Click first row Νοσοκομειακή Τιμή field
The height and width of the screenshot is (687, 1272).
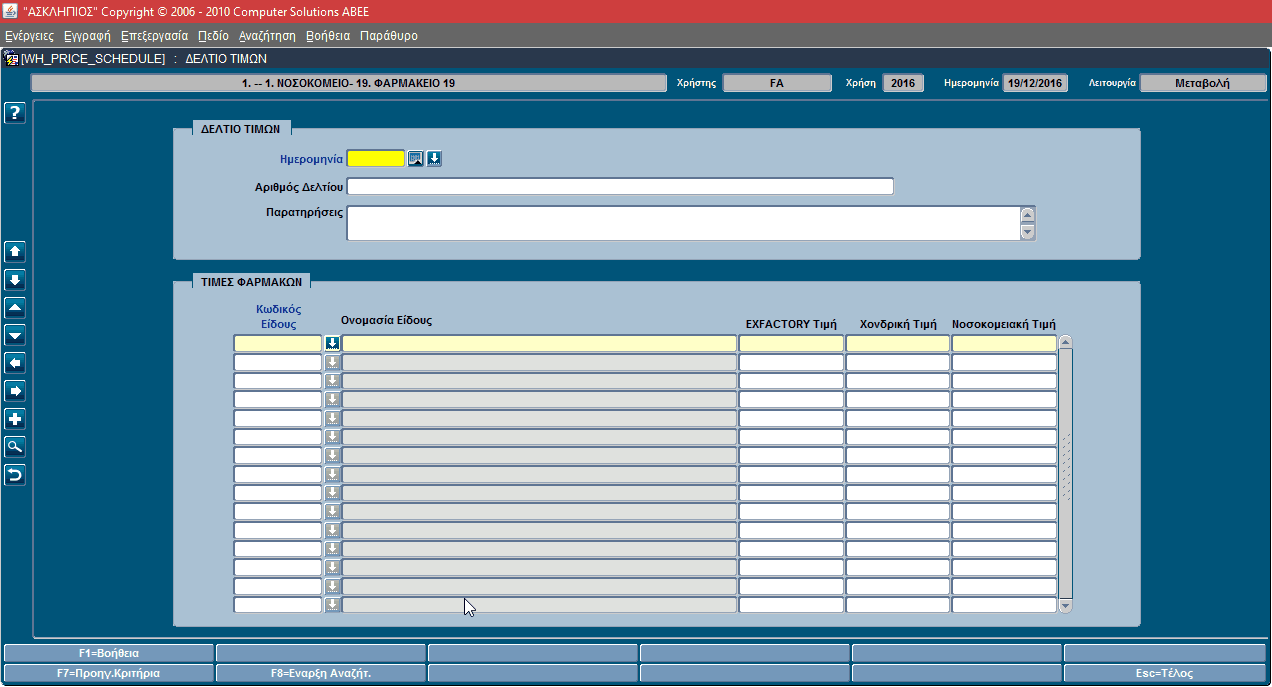(x=1004, y=343)
